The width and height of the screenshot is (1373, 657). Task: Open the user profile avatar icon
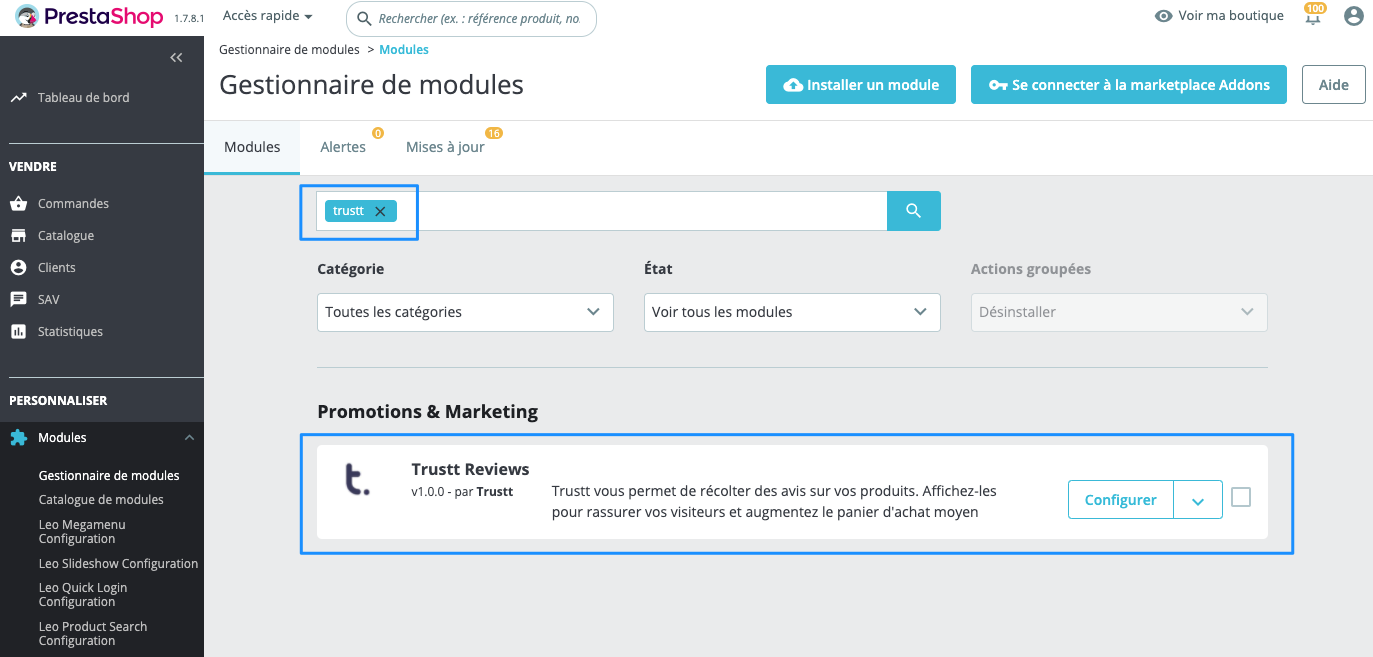[x=1354, y=16]
